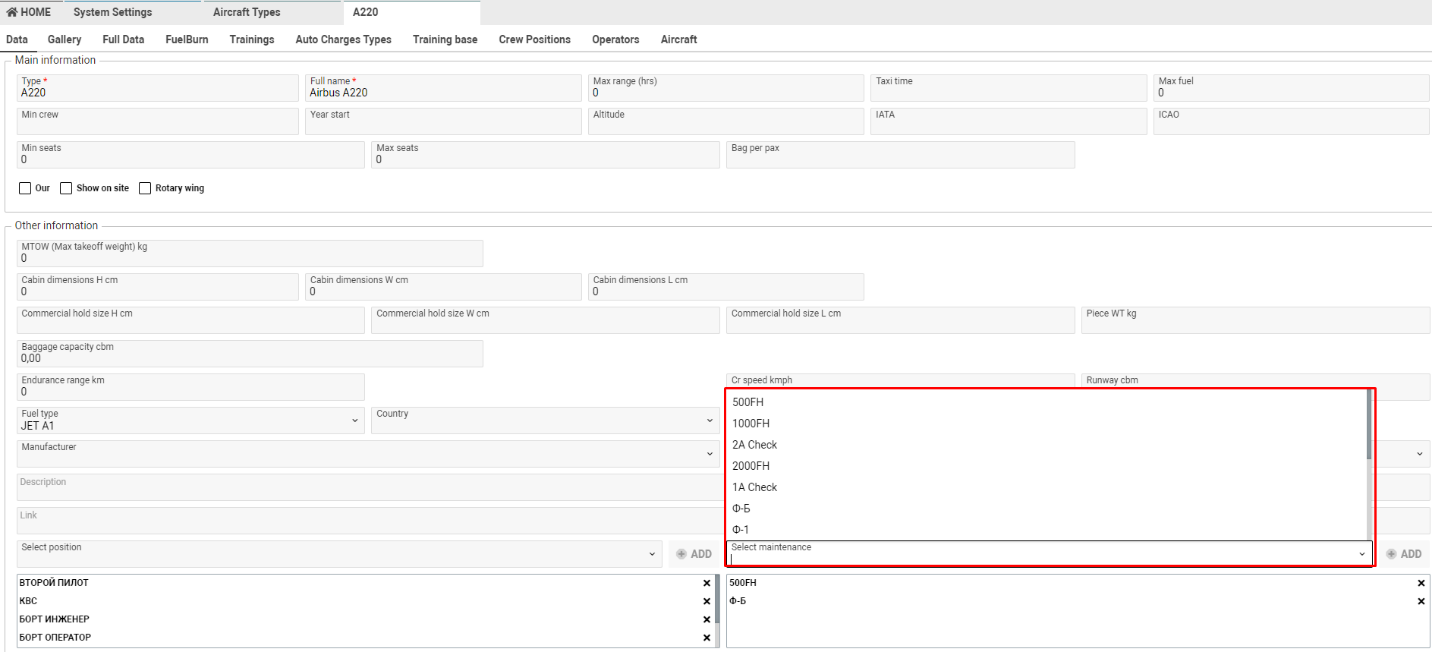Open the Crew Positions tab
The image size is (1432, 652).
[x=534, y=40]
